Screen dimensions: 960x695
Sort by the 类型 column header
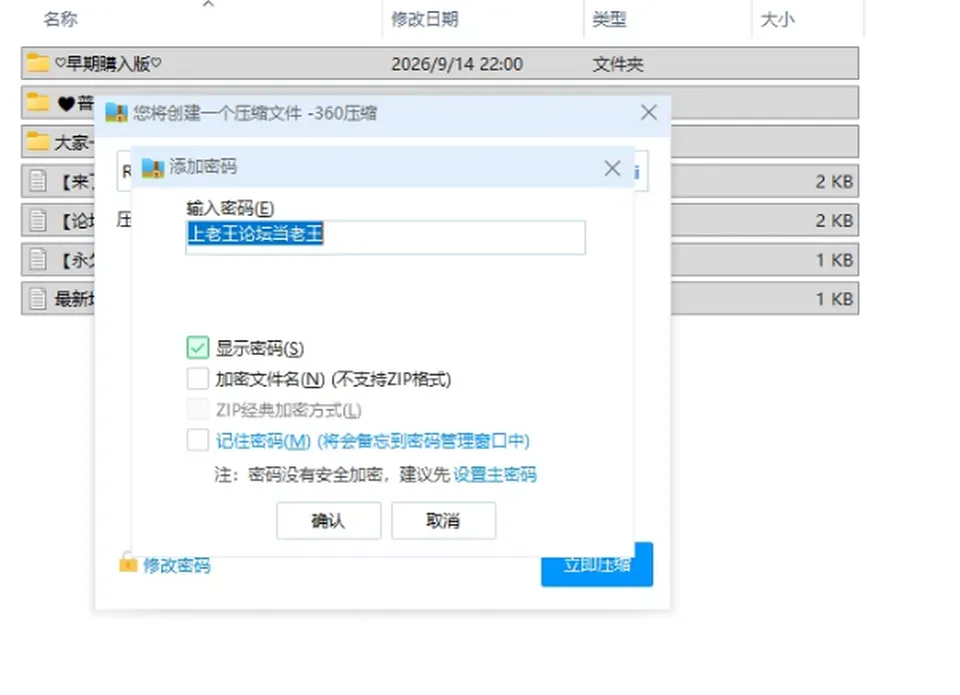coord(609,19)
